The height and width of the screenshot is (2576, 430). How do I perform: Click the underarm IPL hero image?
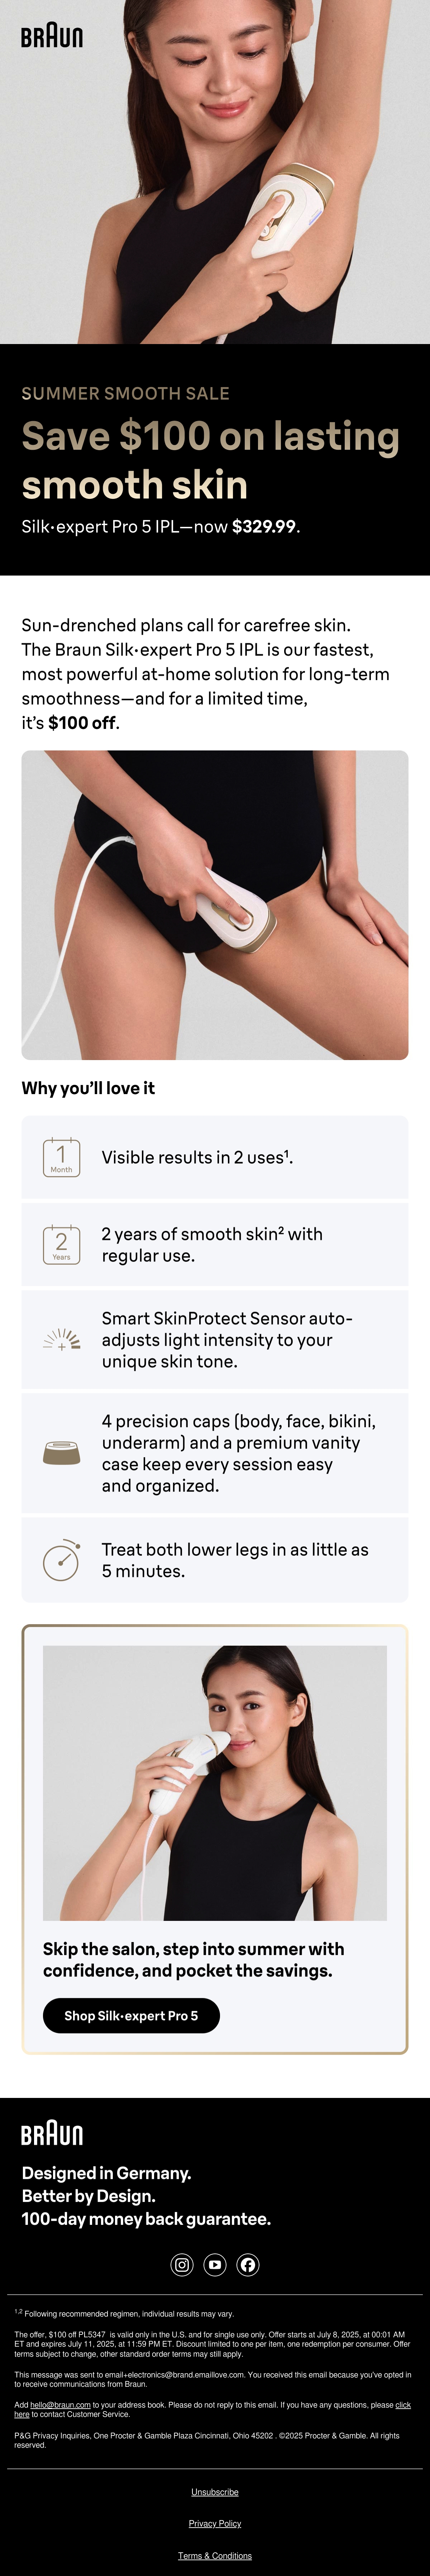pyautogui.click(x=215, y=172)
